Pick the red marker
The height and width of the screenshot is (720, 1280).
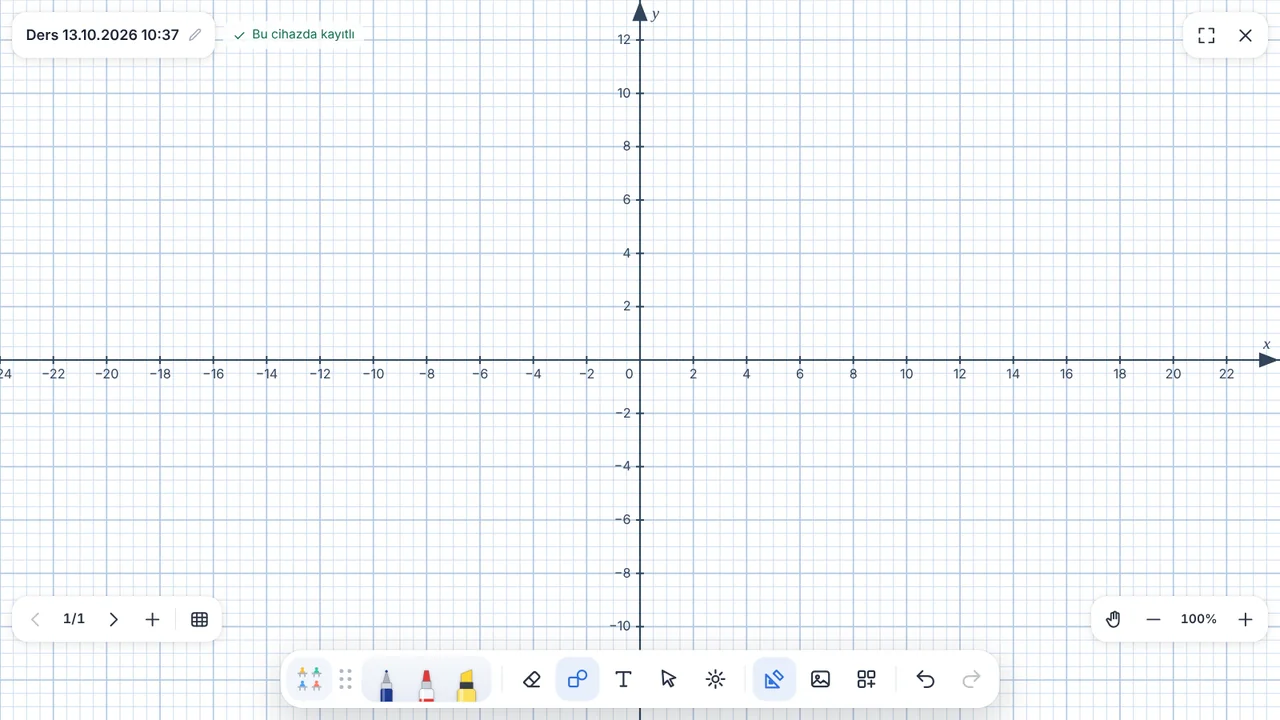tap(426, 684)
